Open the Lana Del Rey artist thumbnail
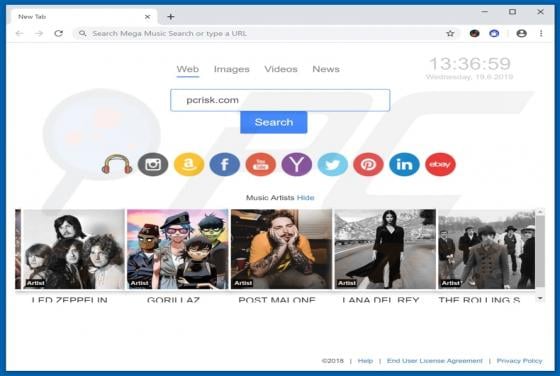Screen dimensions: 560x376 [x=385, y=249]
